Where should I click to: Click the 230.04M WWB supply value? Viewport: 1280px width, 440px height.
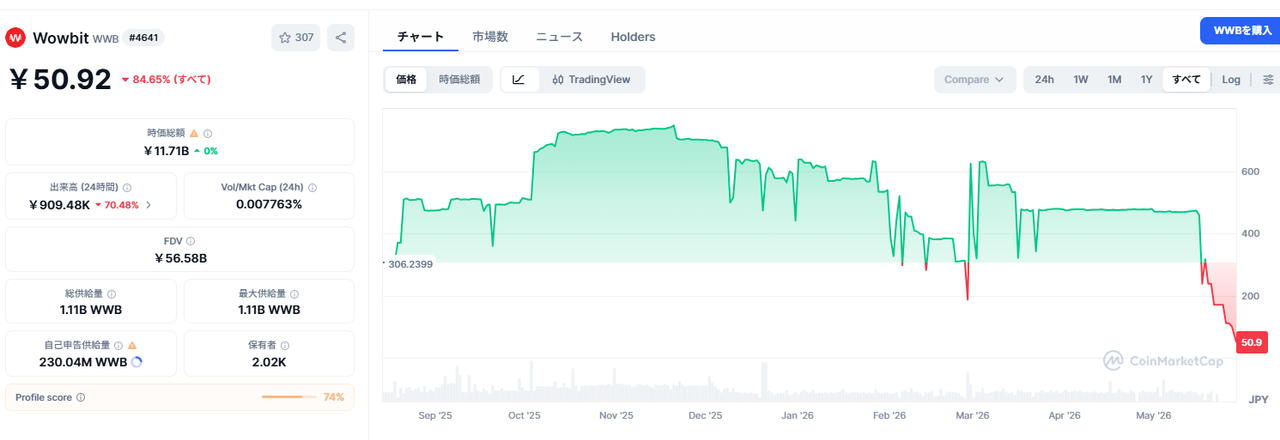click(84, 362)
